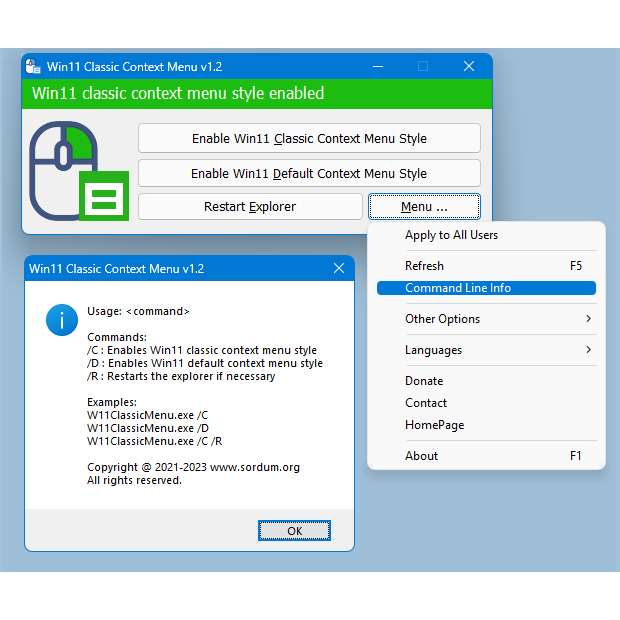Click the 'www.sordum.org' copyright line

pos(193,467)
